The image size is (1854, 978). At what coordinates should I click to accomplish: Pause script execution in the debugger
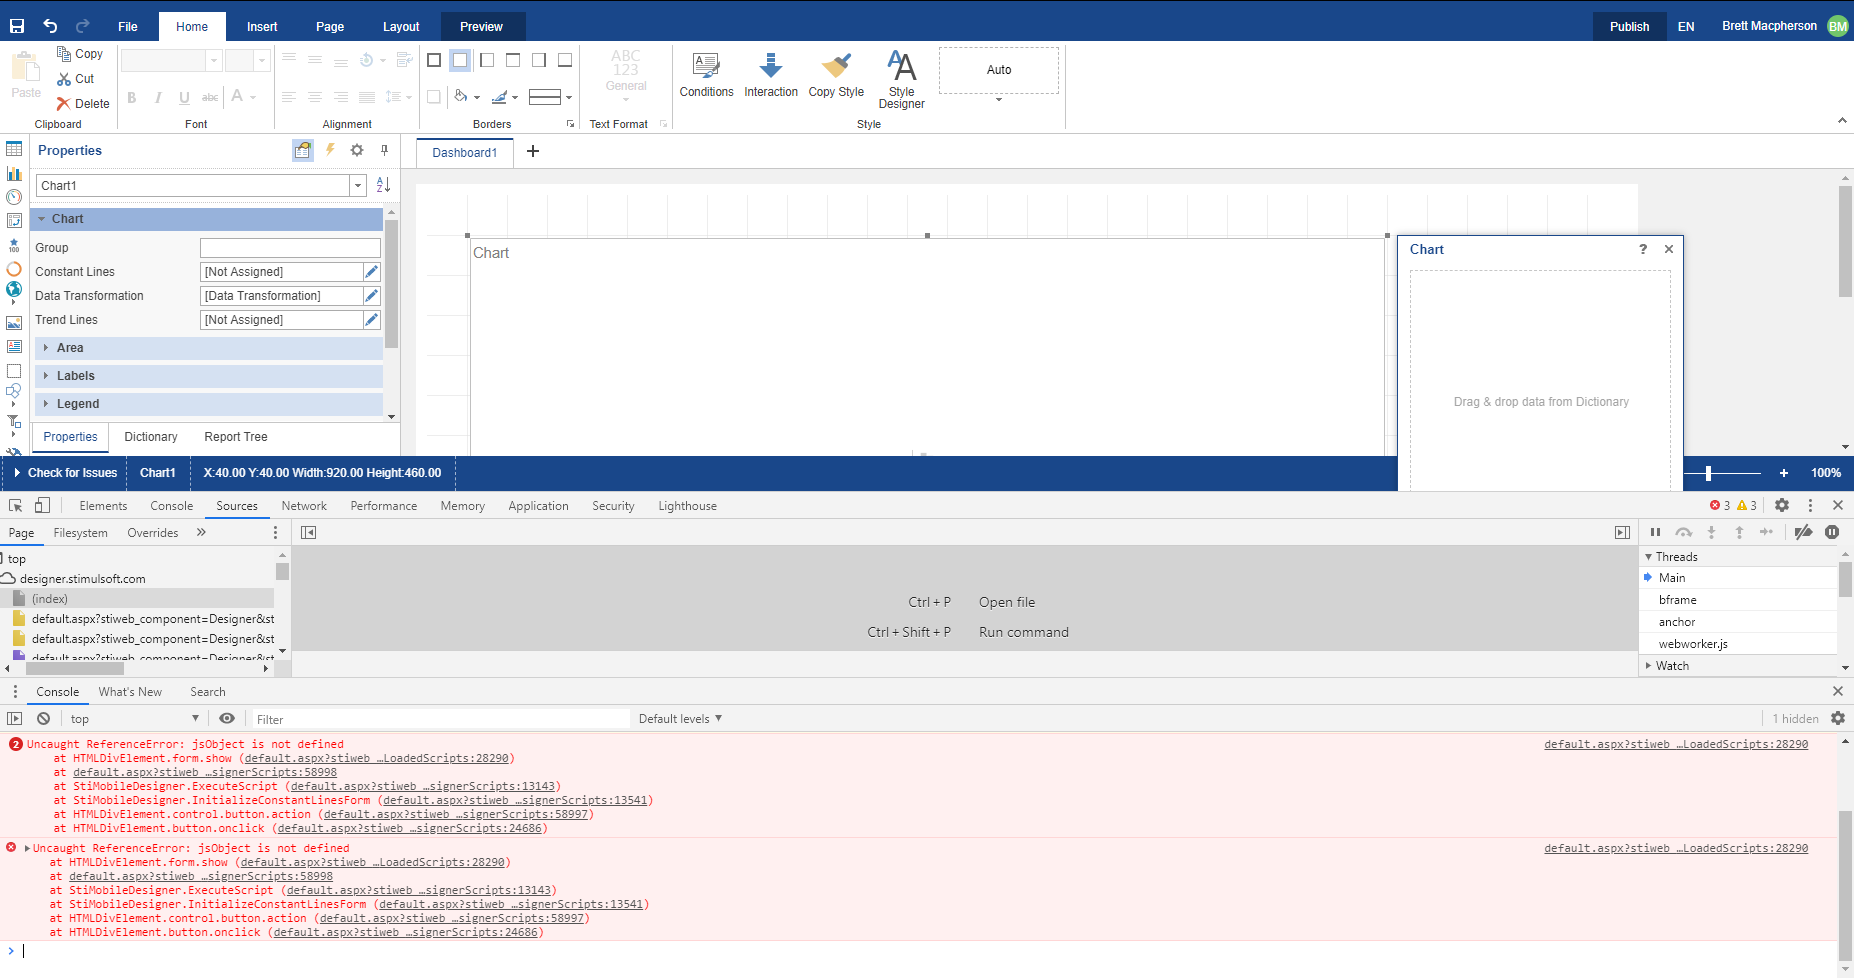pyautogui.click(x=1655, y=533)
